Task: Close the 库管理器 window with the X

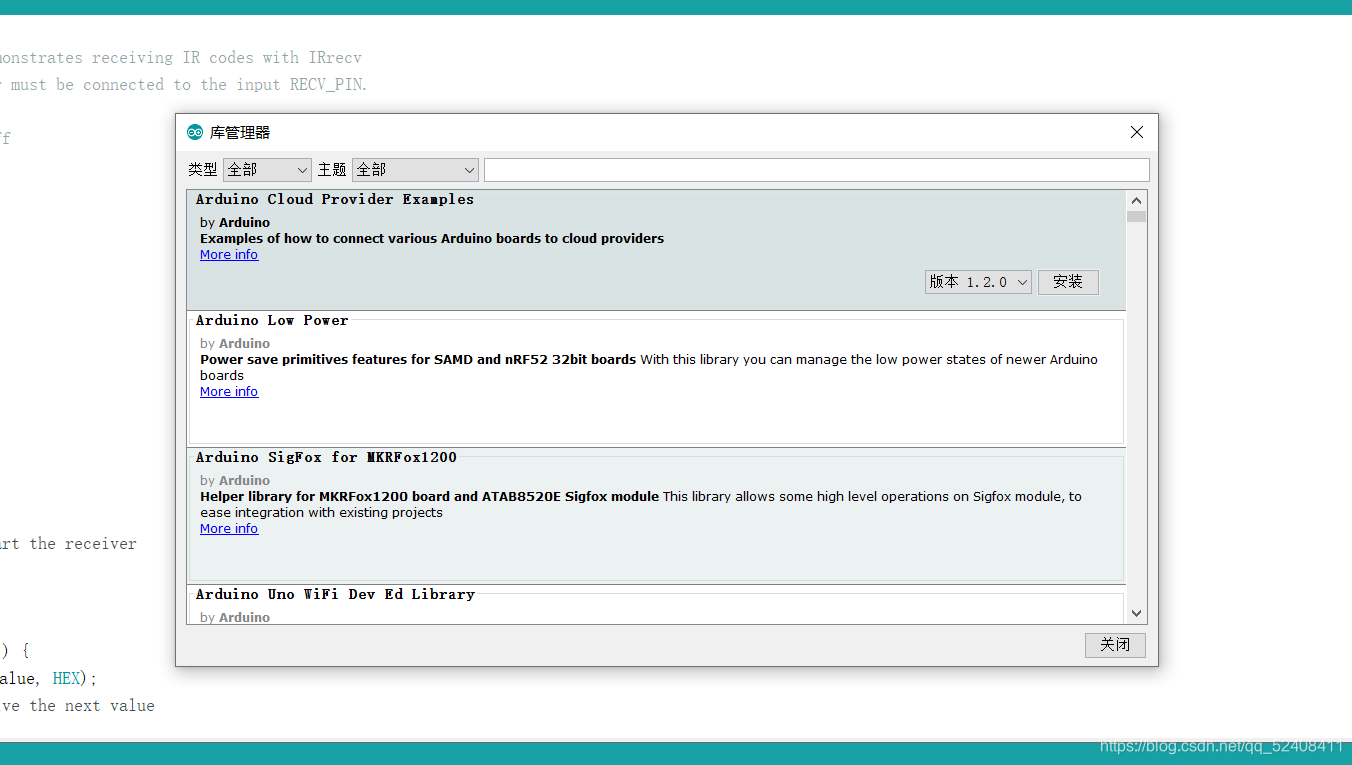Action: click(1136, 131)
